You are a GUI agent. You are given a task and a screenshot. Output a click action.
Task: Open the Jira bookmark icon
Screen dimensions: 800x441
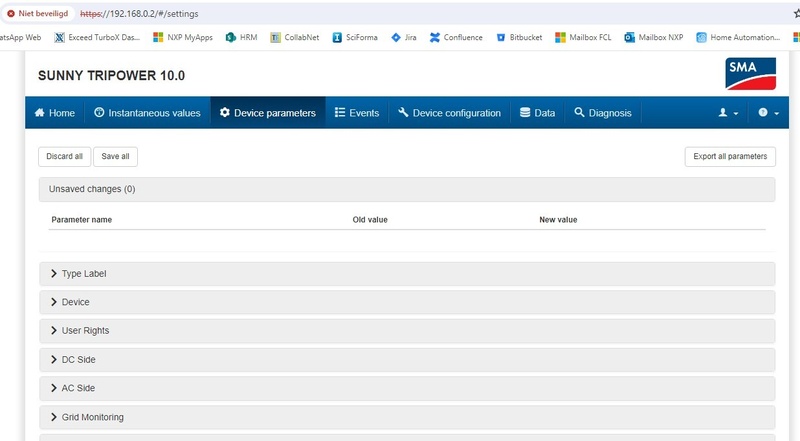[x=396, y=37]
